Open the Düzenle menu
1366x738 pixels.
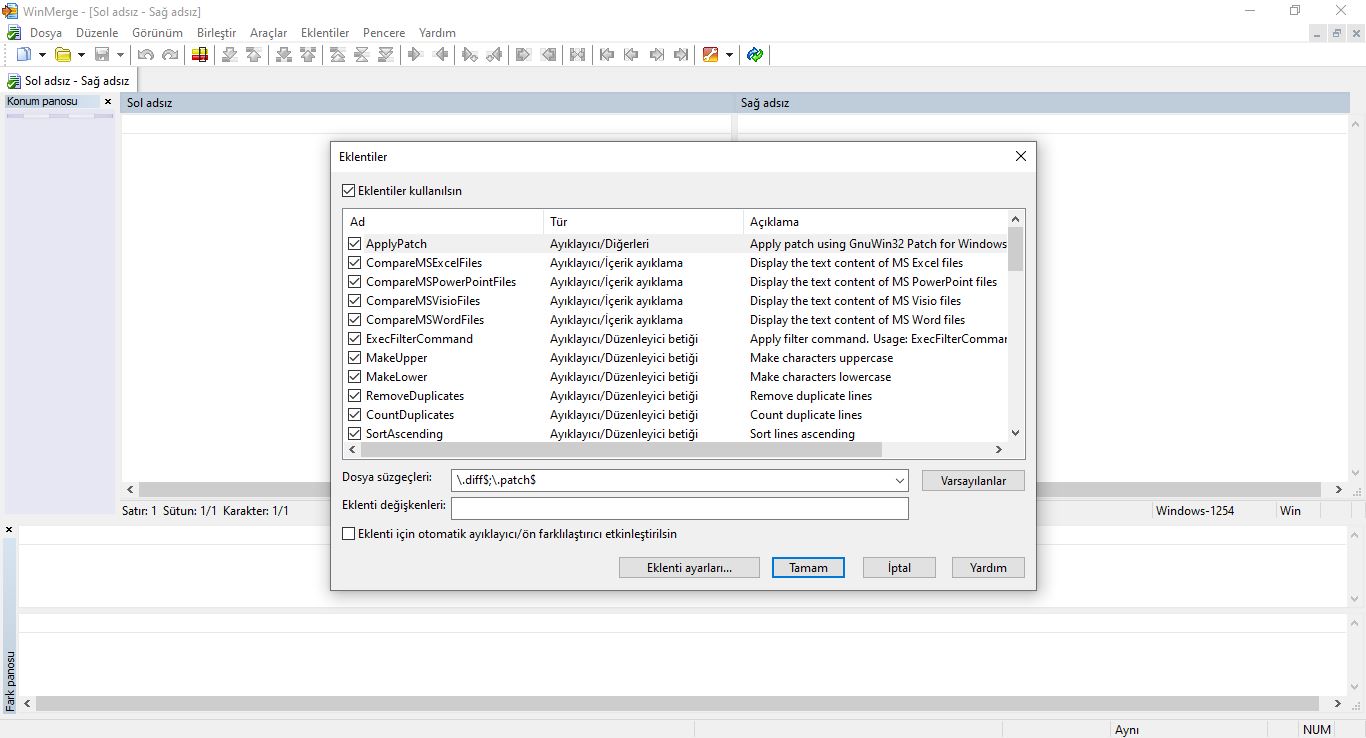coord(97,33)
